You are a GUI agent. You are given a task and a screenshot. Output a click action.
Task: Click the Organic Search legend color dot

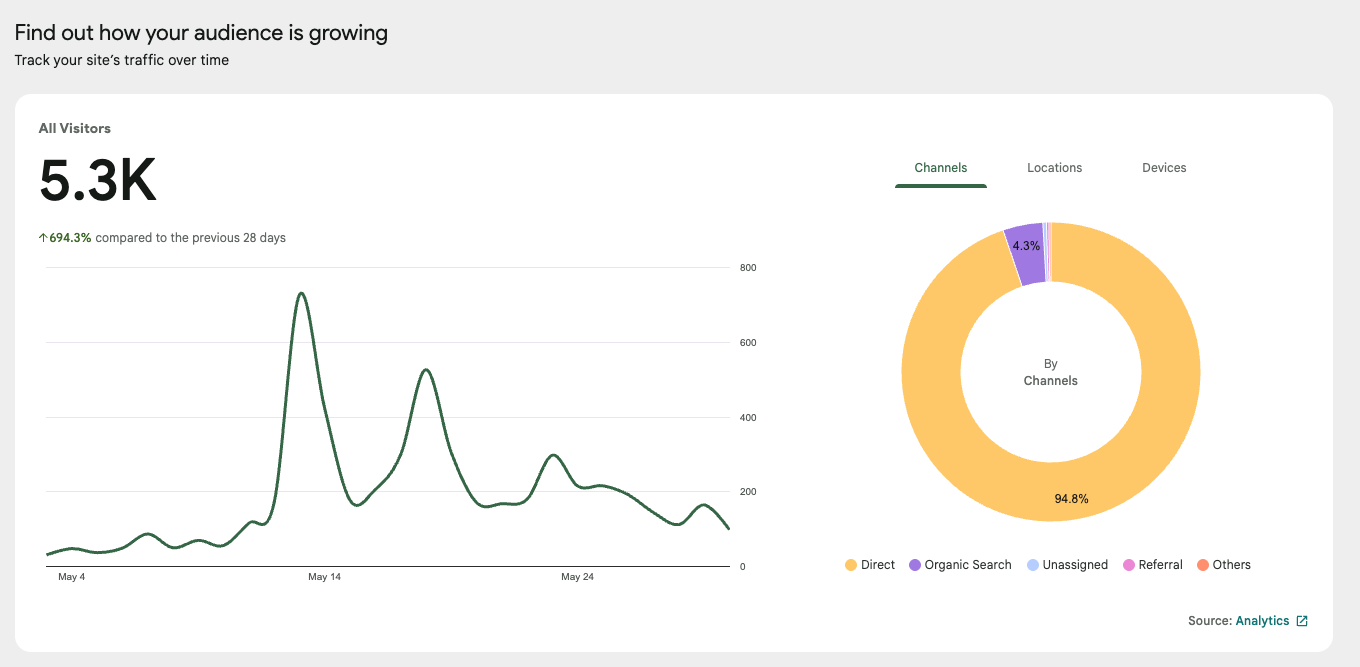pyautogui.click(x=915, y=565)
